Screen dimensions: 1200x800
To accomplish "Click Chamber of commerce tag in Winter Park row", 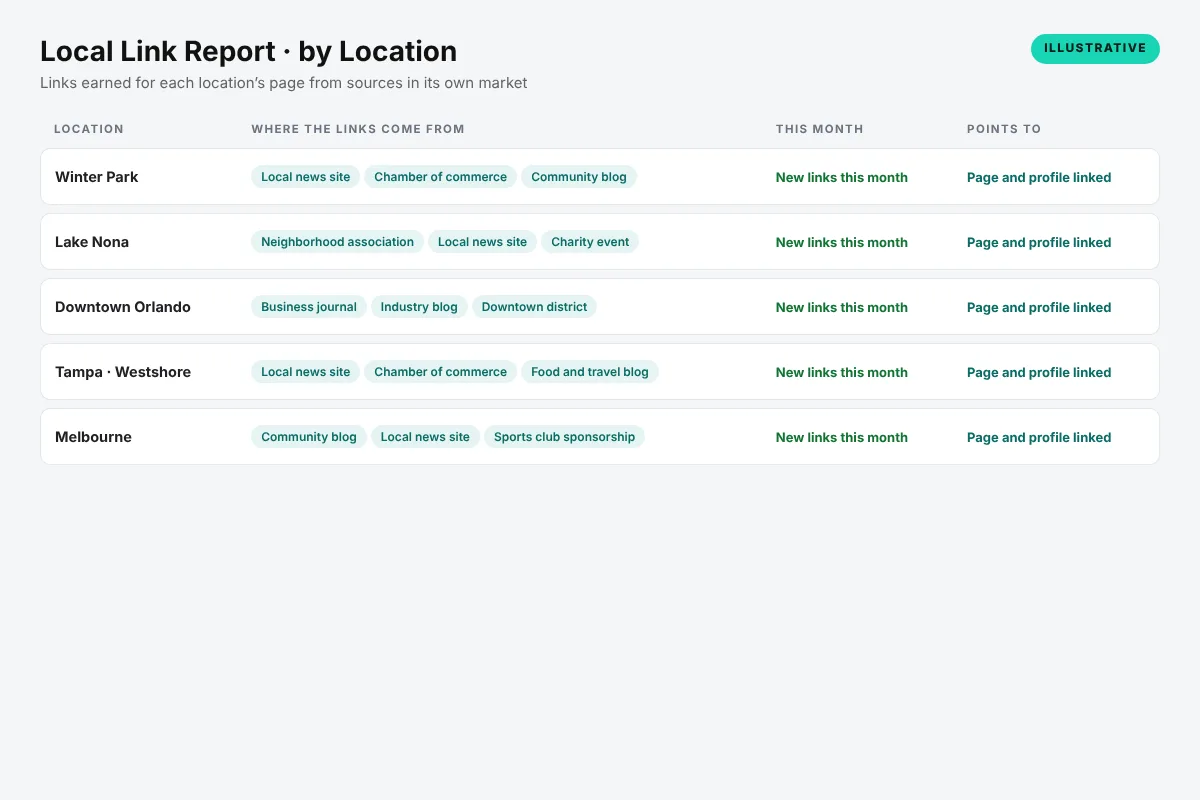I will click(440, 177).
